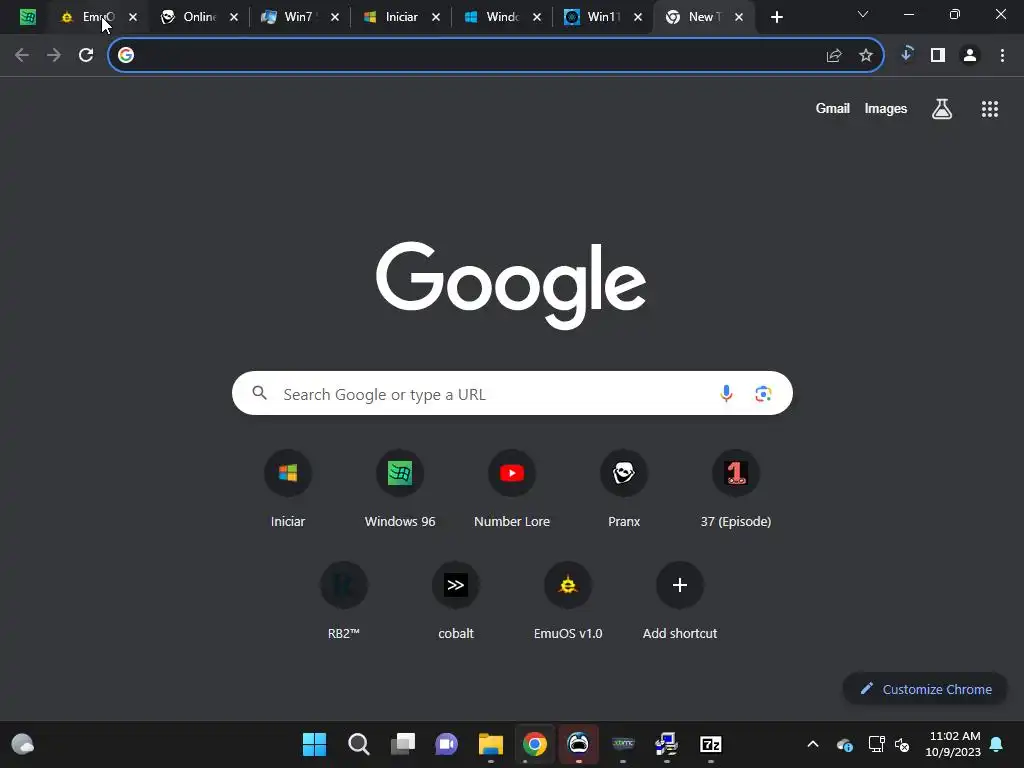Open the clock showing 11:02 AM
The image size is (1024, 768).
click(x=953, y=744)
